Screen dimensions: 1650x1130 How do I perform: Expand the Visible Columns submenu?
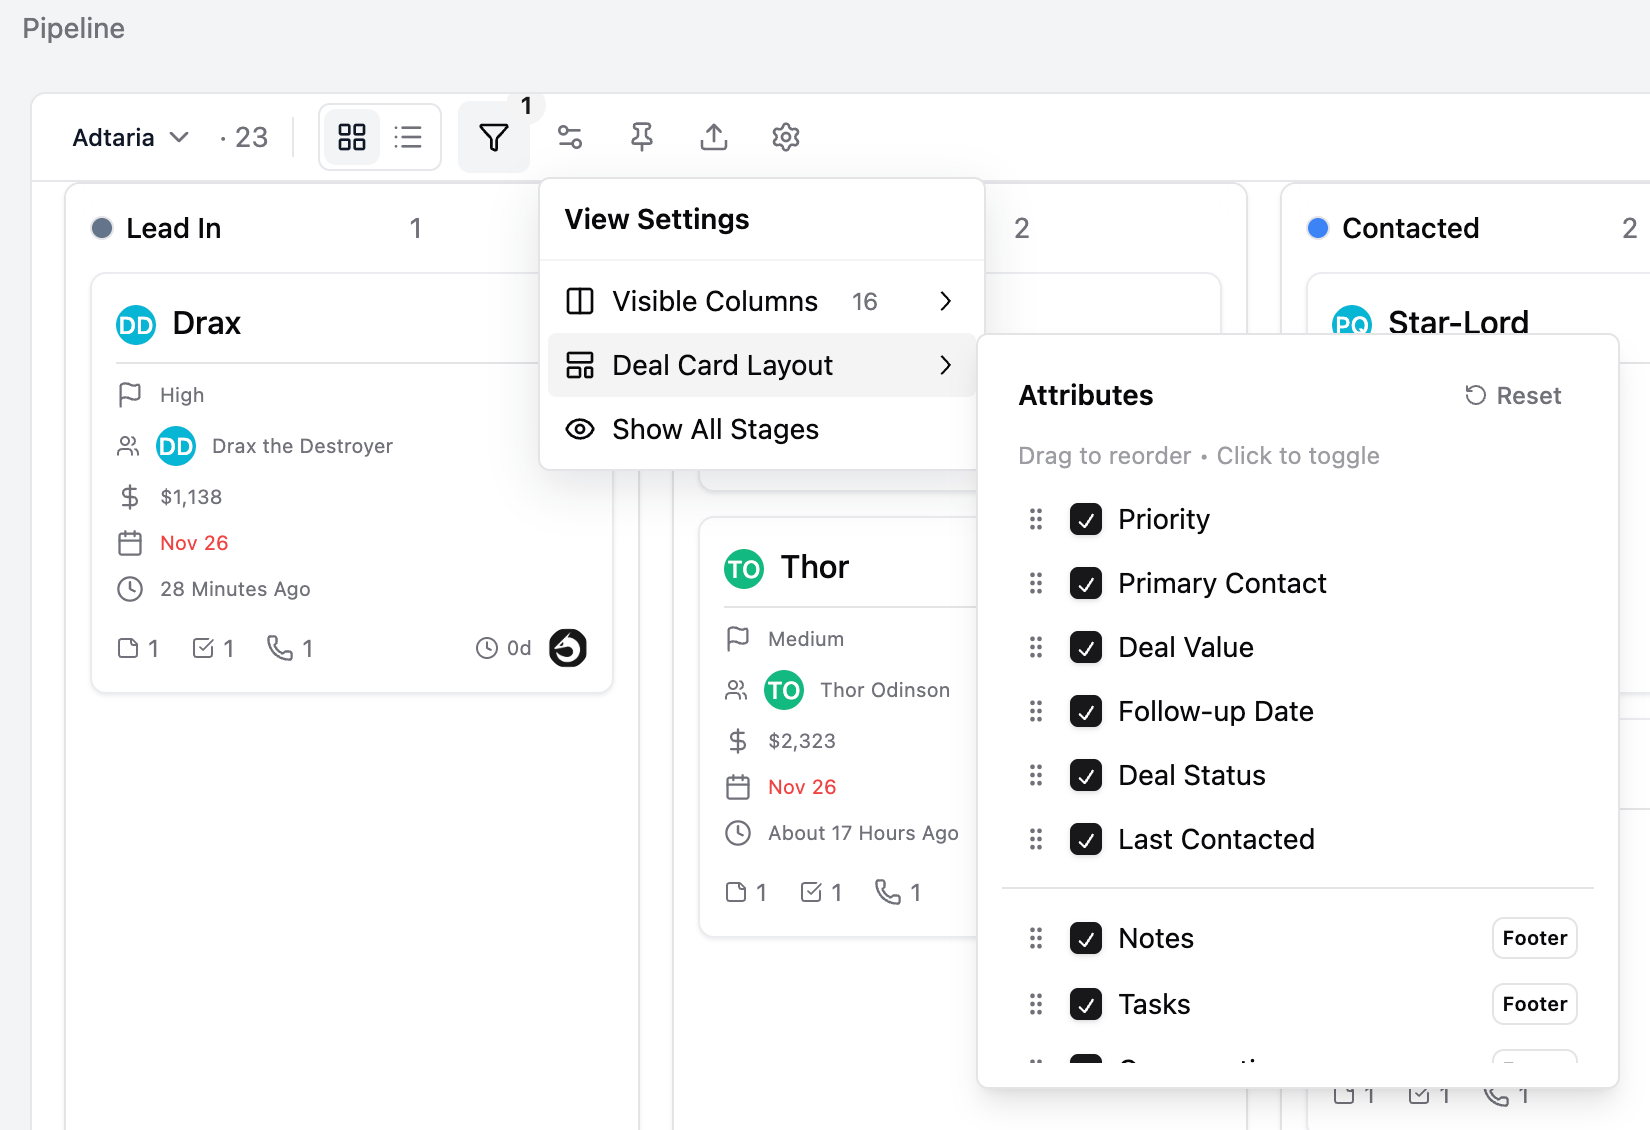click(762, 301)
